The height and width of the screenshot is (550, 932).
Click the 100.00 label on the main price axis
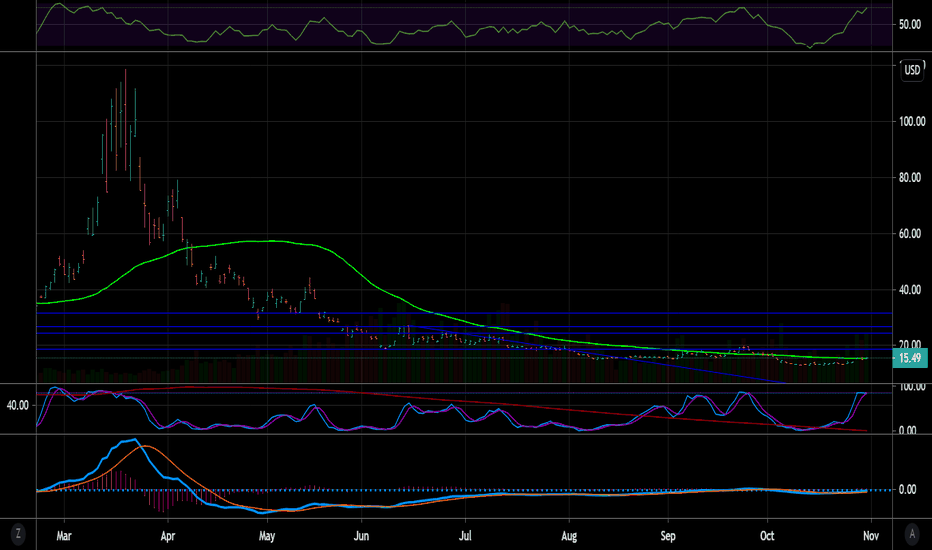click(x=912, y=121)
